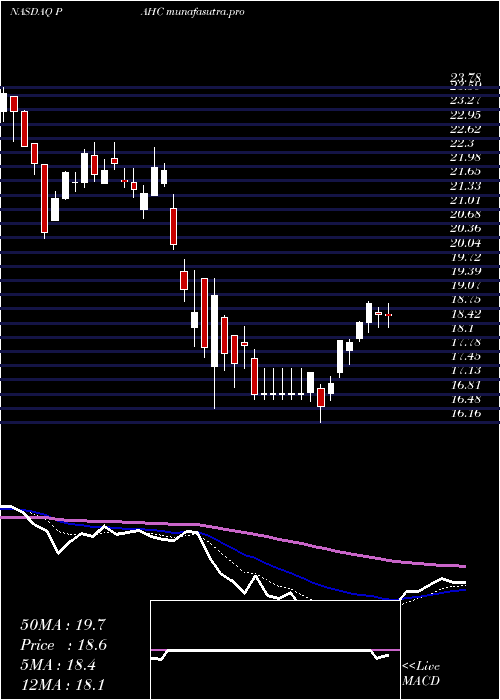Click the 16.81 price axis label
Viewport: 500px width, 700px height.
point(467,385)
